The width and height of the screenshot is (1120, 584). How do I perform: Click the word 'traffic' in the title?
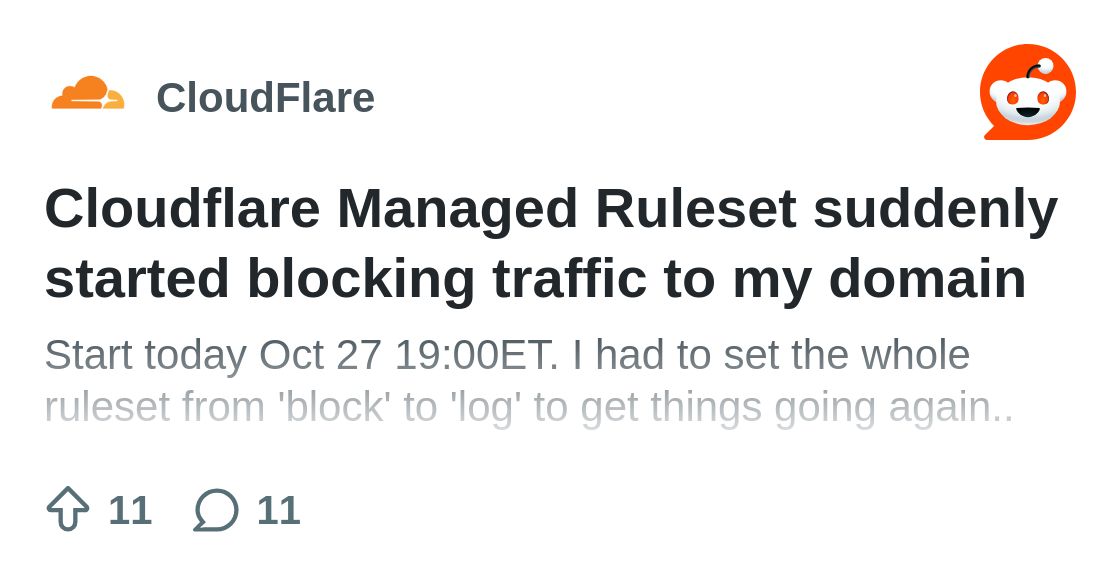tap(569, 278)
